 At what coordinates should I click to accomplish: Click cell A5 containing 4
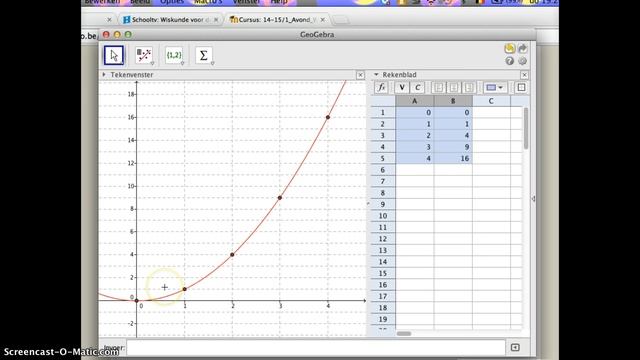[x=415, y=158]
